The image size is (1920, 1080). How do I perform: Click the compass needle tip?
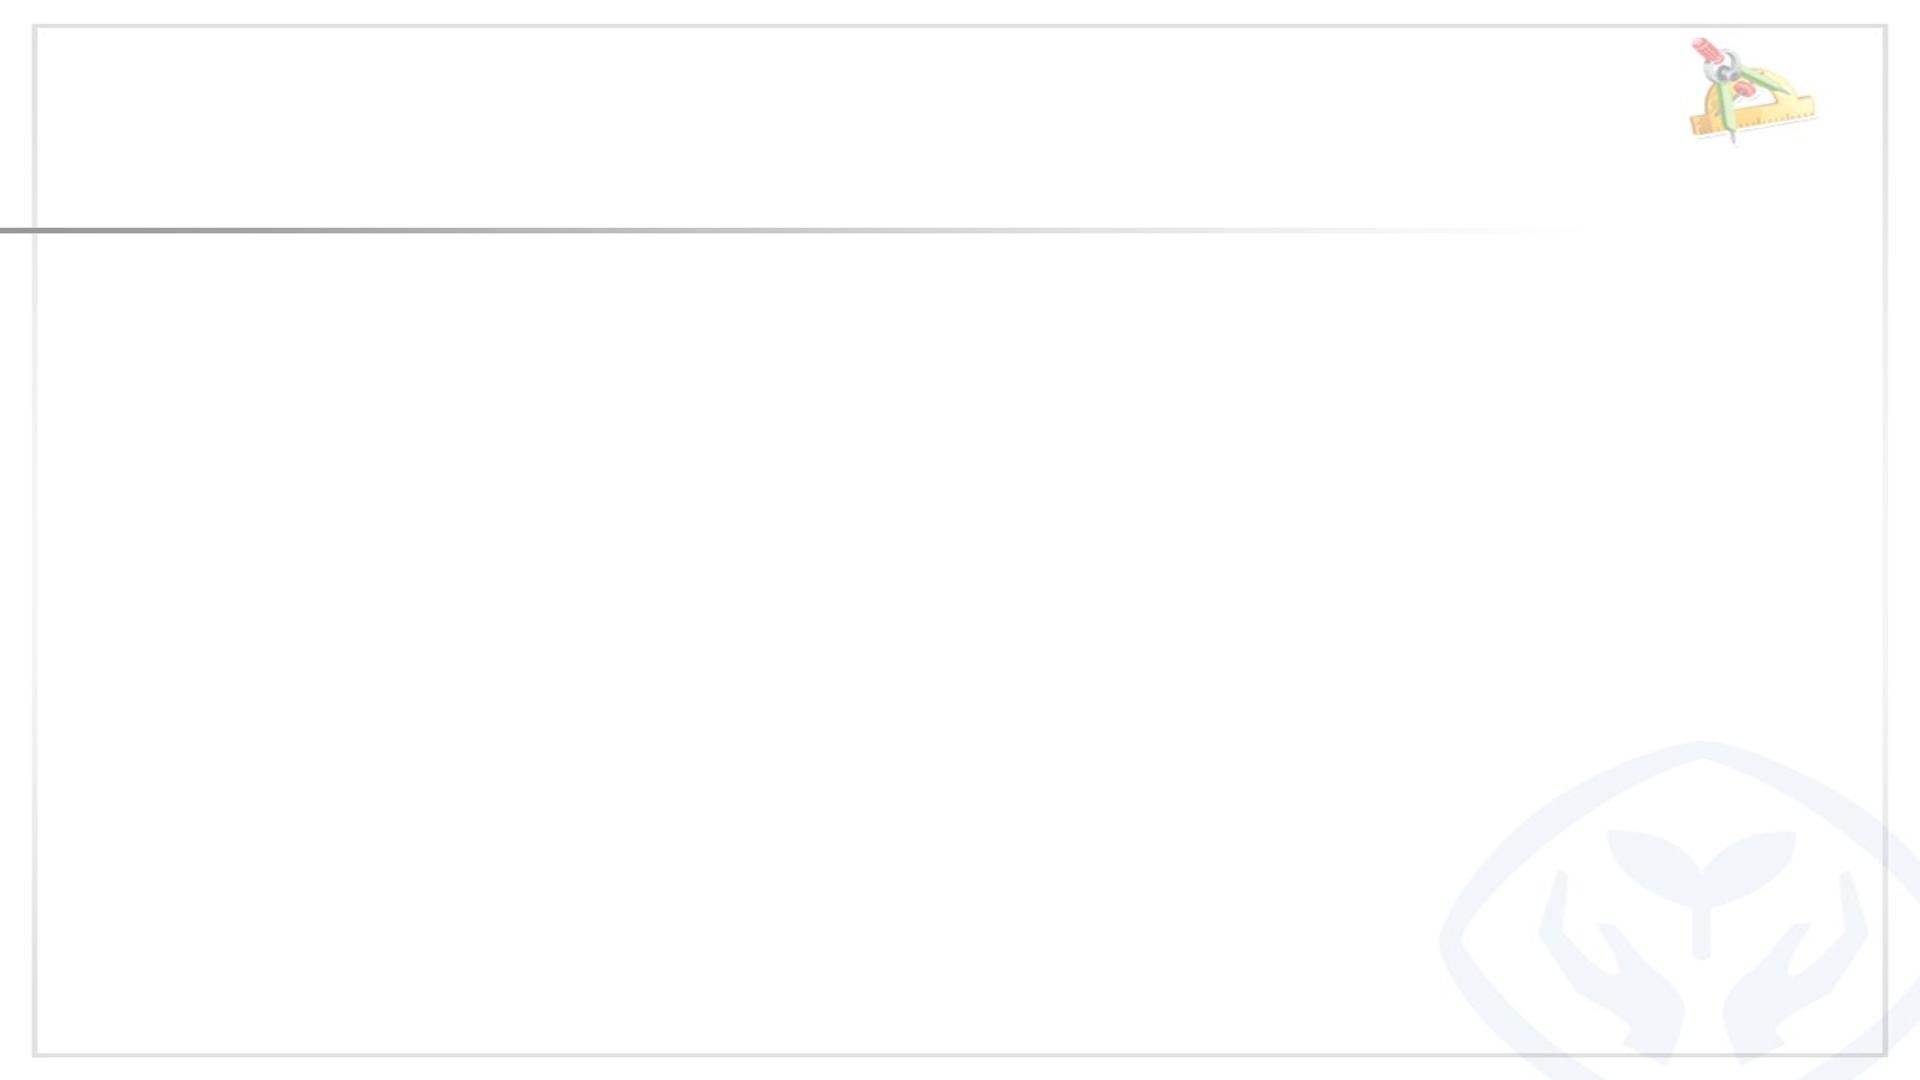[x=1733, y=141]
